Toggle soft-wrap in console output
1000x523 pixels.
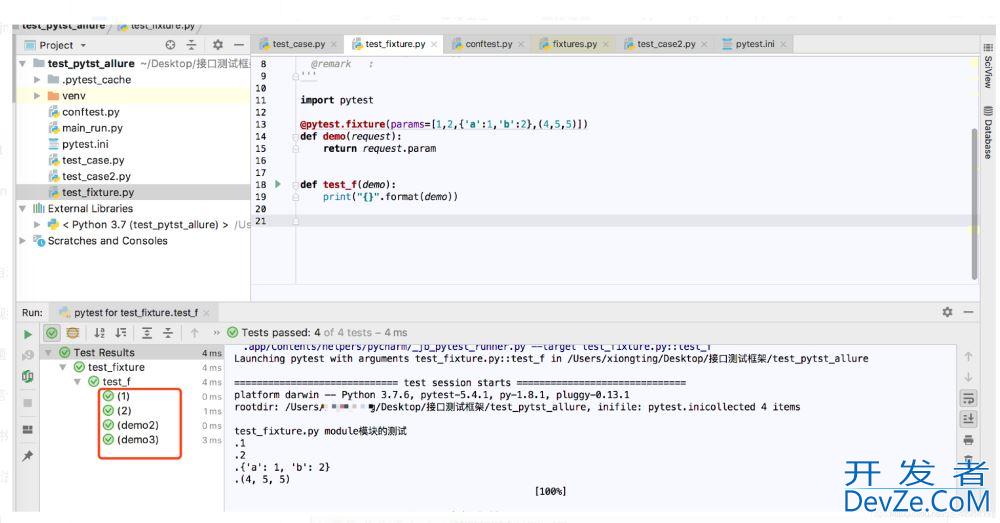pyautogui.click(x=968, y=399)
